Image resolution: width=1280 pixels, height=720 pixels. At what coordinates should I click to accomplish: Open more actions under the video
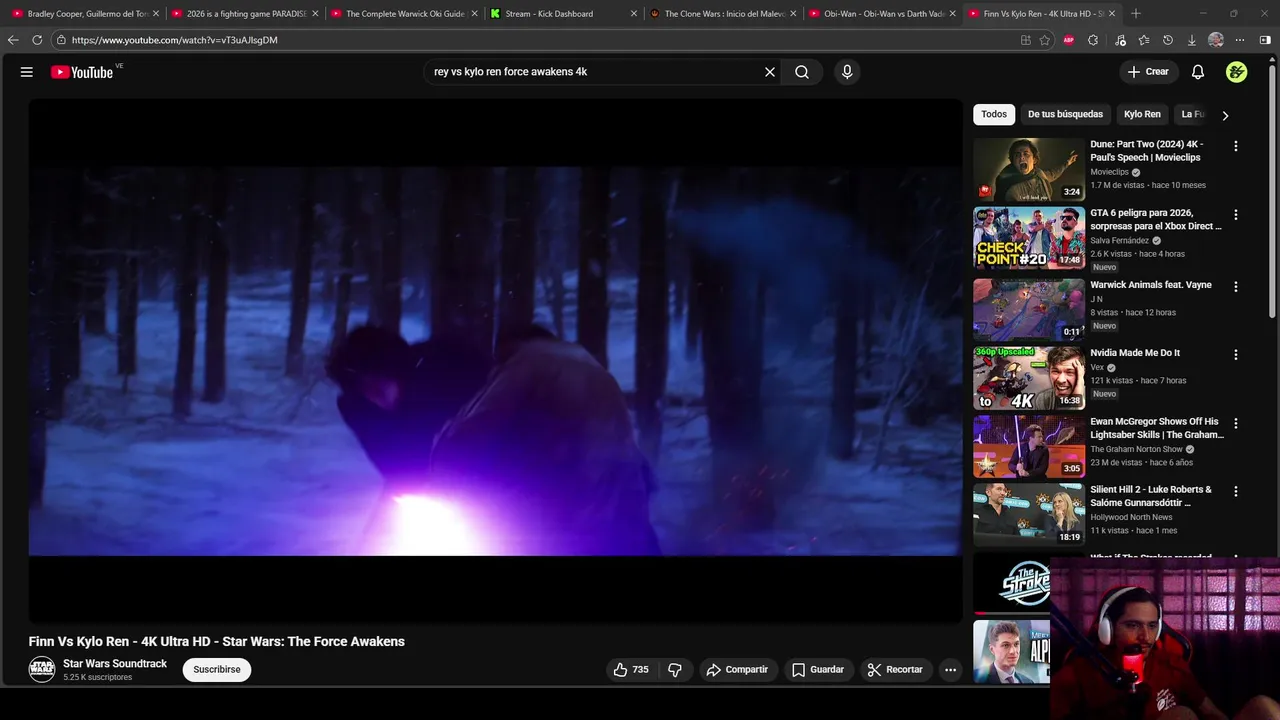(951, 670)
